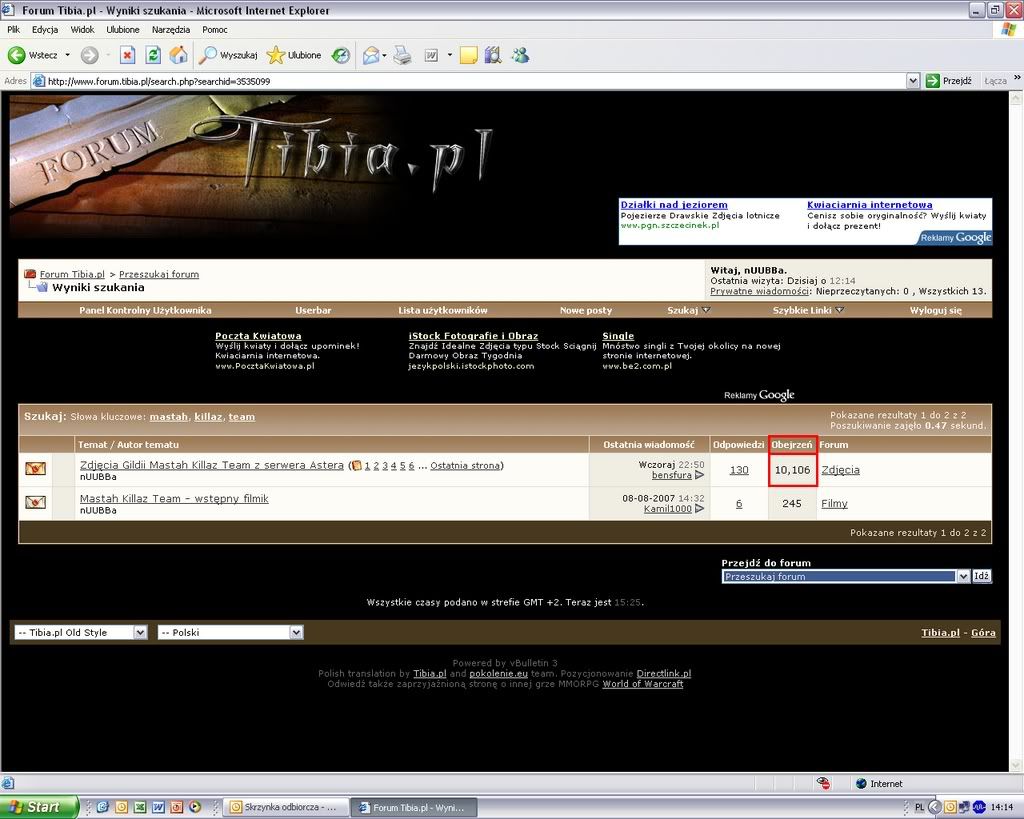This screenshot has height=819, width=1024.
Task: Click the Przejdź go button
Action: (950, 81)
